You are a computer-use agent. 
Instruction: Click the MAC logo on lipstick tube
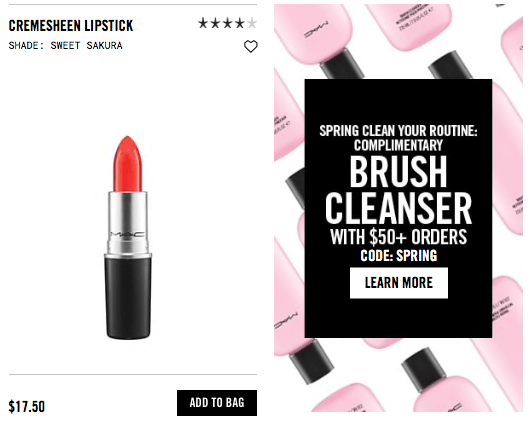coord(127,234)
